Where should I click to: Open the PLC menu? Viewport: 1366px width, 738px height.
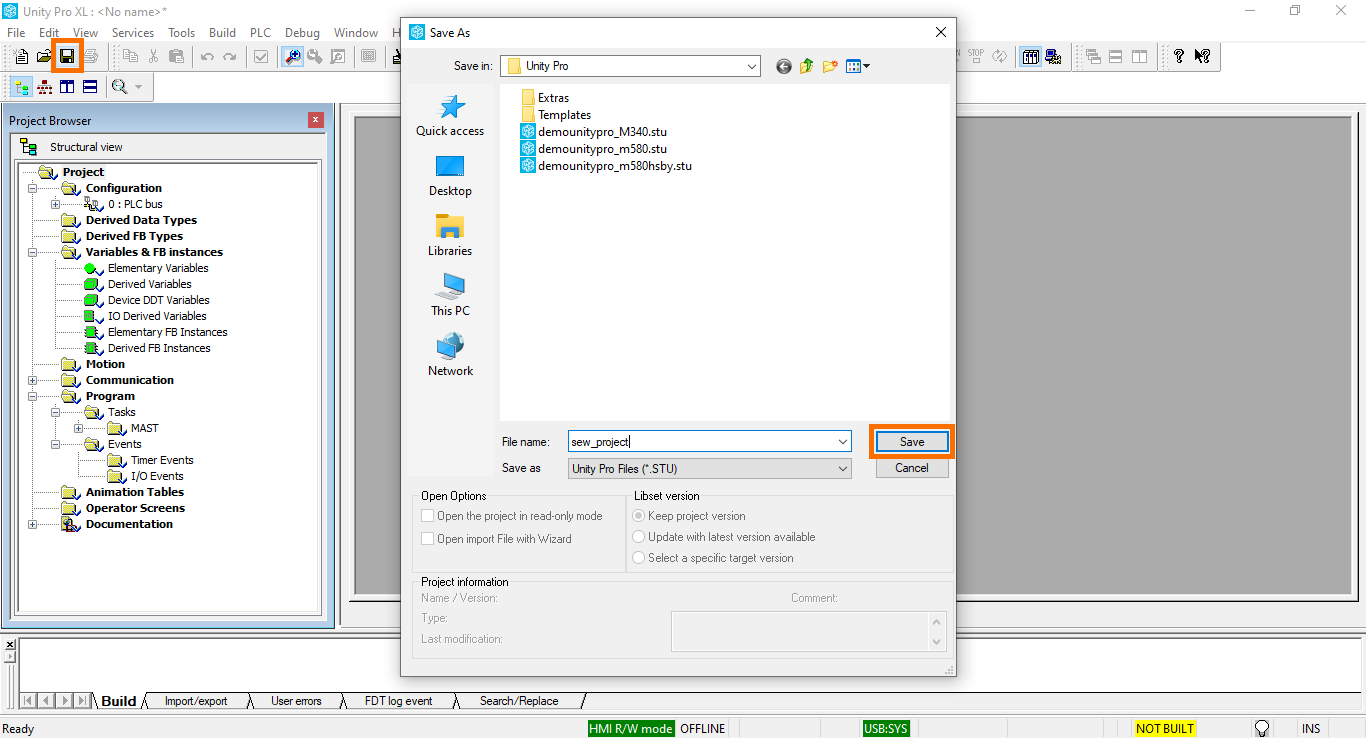[259, 32]
